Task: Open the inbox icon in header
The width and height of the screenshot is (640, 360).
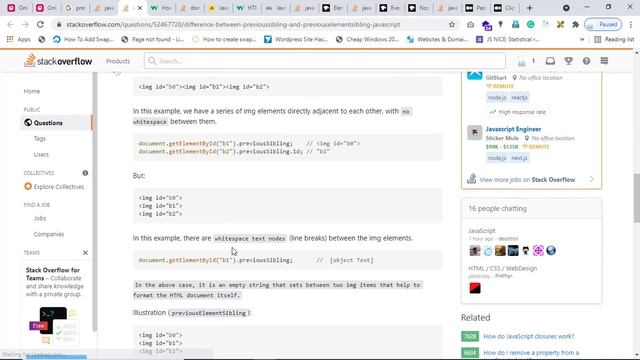Action: click(550, 61)
